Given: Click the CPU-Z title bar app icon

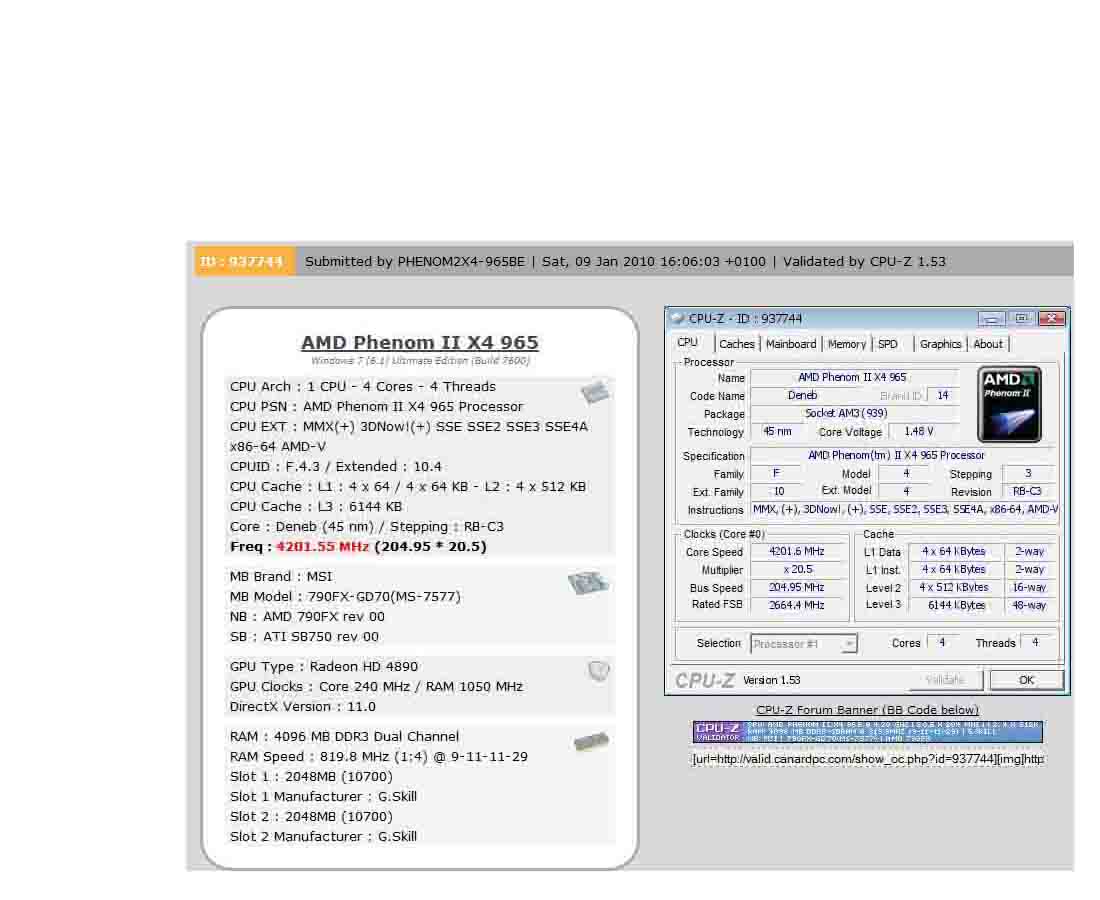Looking at the screenshot, I should coord(678,318).
